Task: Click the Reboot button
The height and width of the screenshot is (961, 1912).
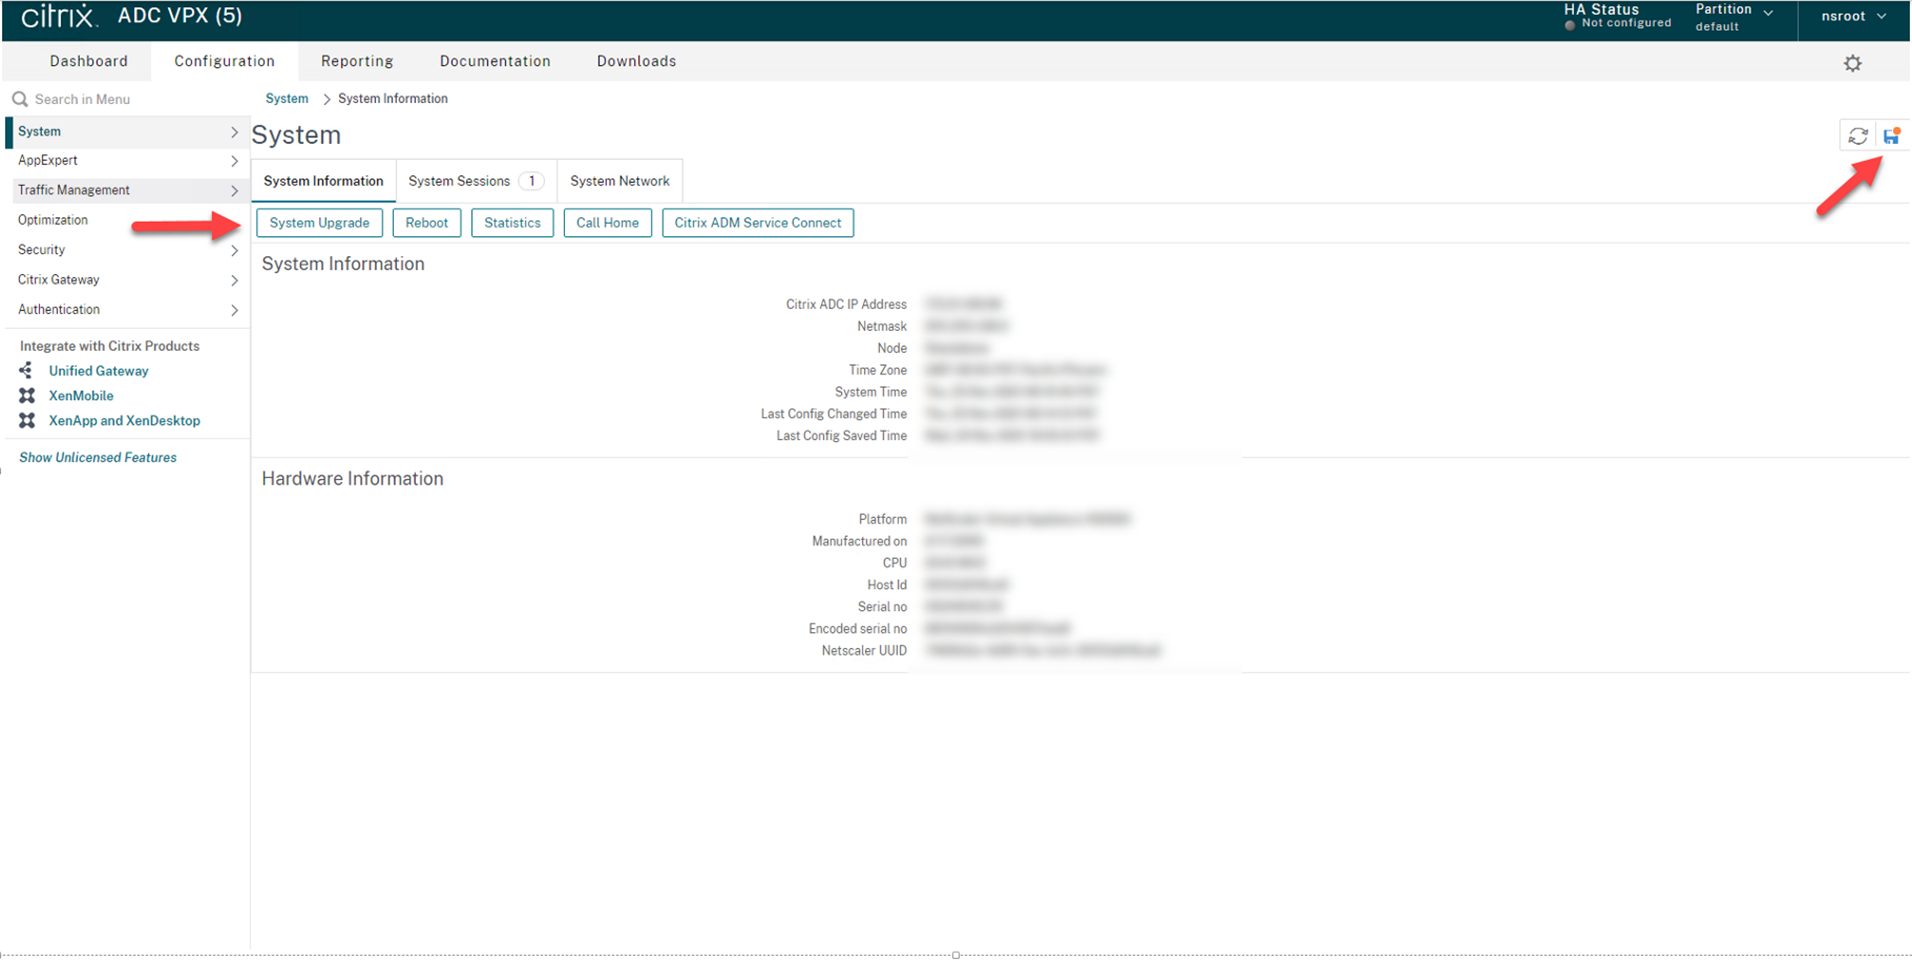Action: (427, 223)
